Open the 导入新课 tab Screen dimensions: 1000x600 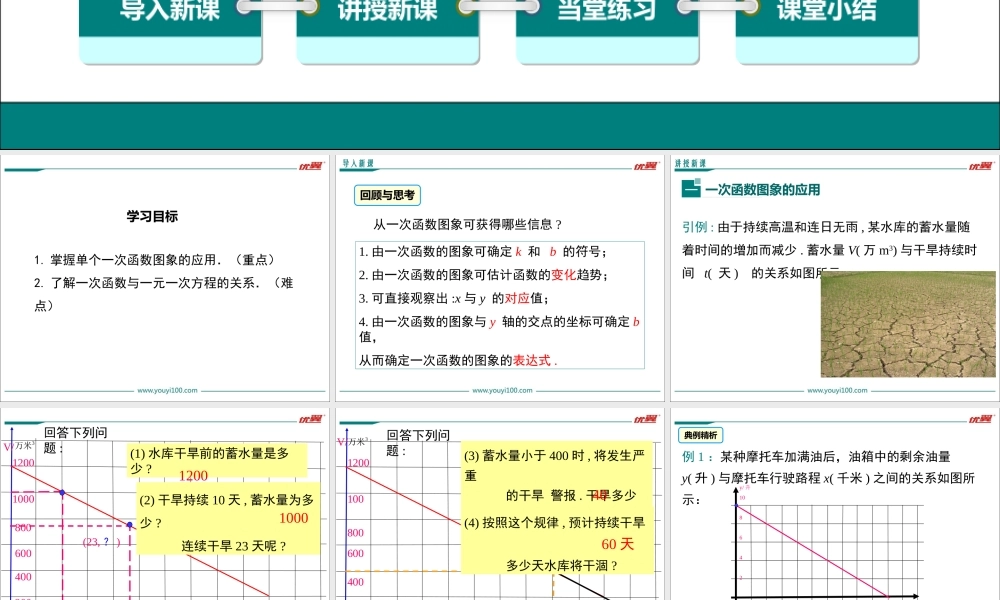tap(170, 12)
